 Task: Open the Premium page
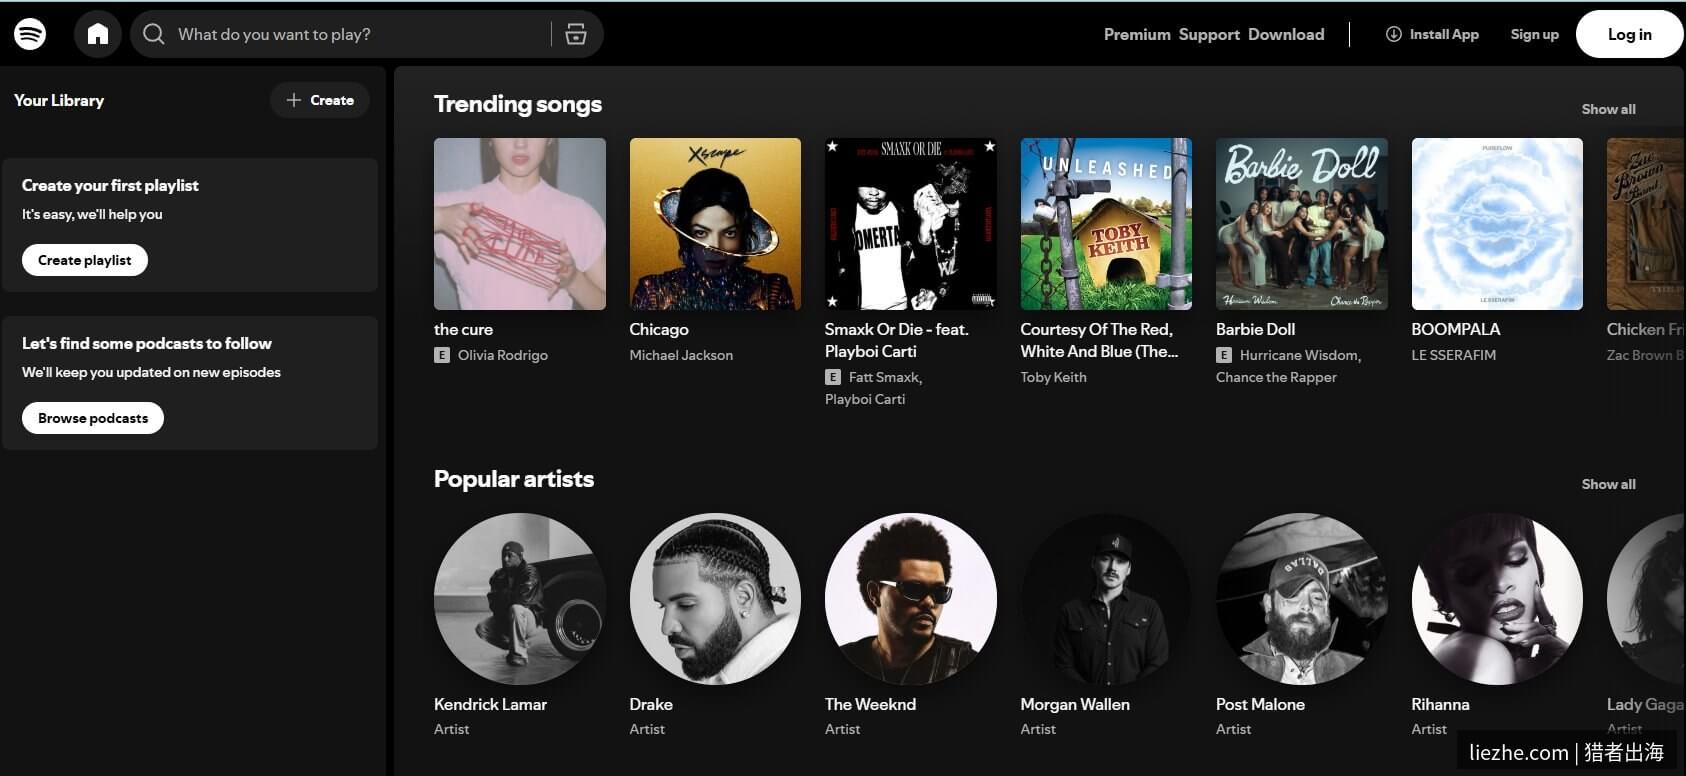click(x=1137, y=34)
